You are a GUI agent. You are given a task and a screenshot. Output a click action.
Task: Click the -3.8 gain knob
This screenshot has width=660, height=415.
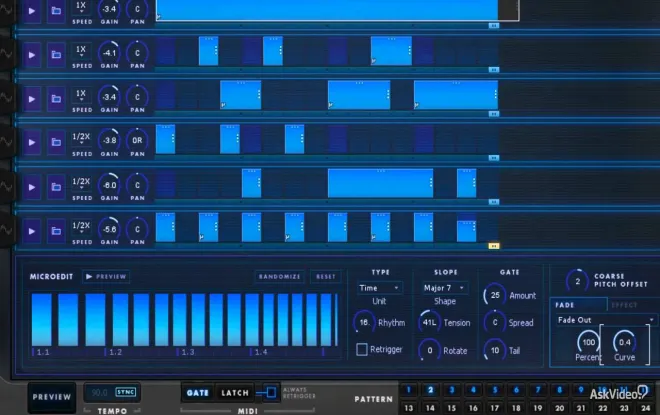(x=109, y=141)
